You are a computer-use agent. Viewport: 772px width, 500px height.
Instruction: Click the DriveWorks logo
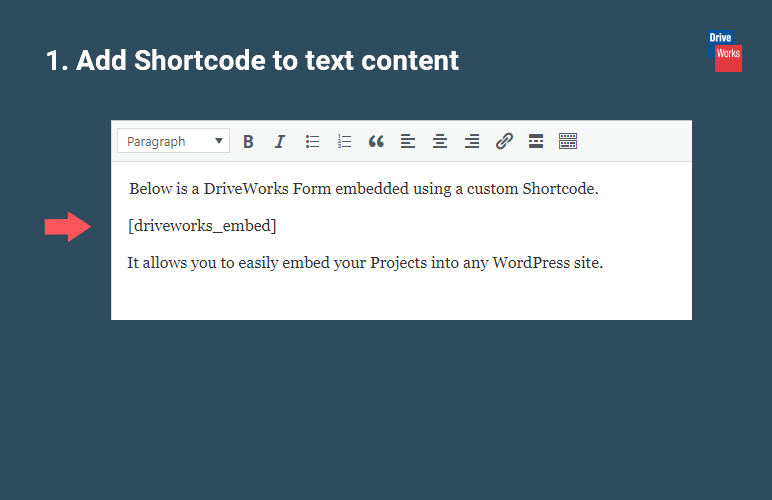(725, 51)
